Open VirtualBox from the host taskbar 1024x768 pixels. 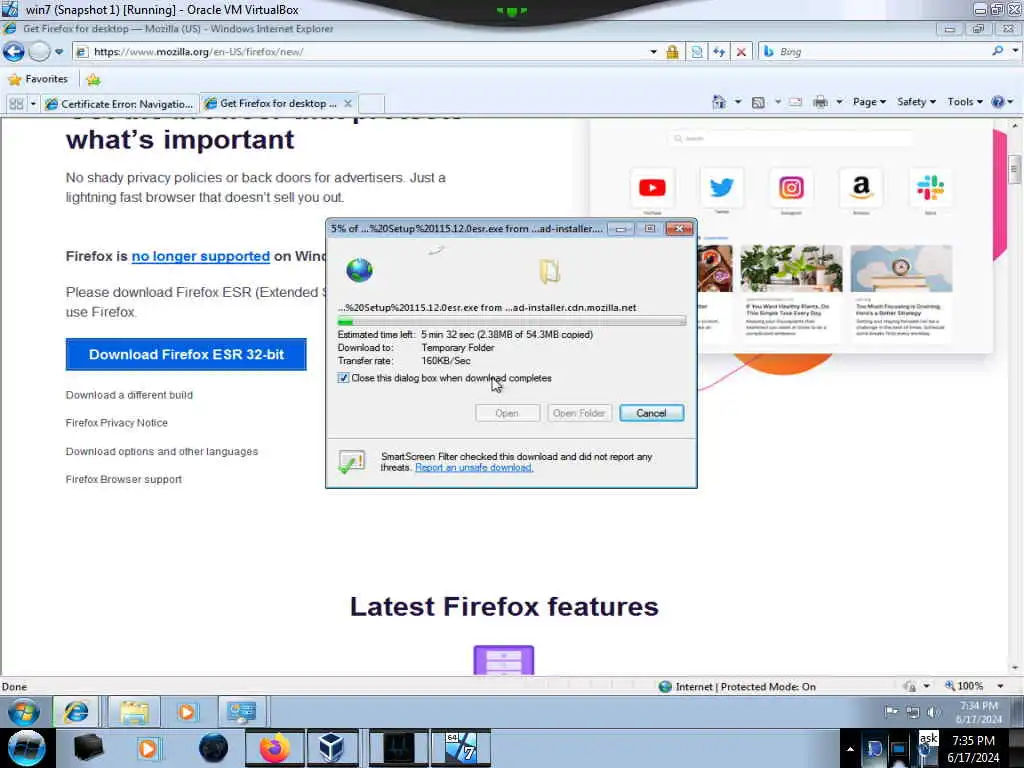[331, 748]
